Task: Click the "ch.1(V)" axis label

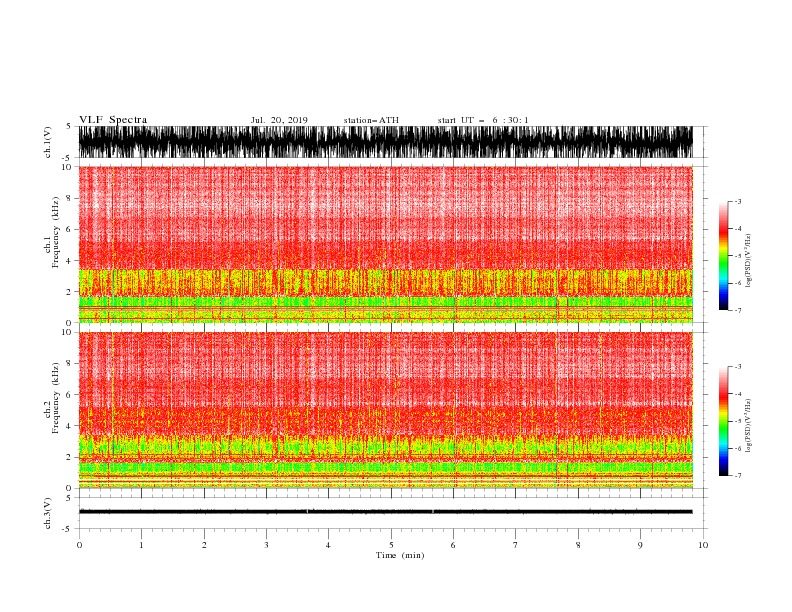Action: tap(48, 142)
